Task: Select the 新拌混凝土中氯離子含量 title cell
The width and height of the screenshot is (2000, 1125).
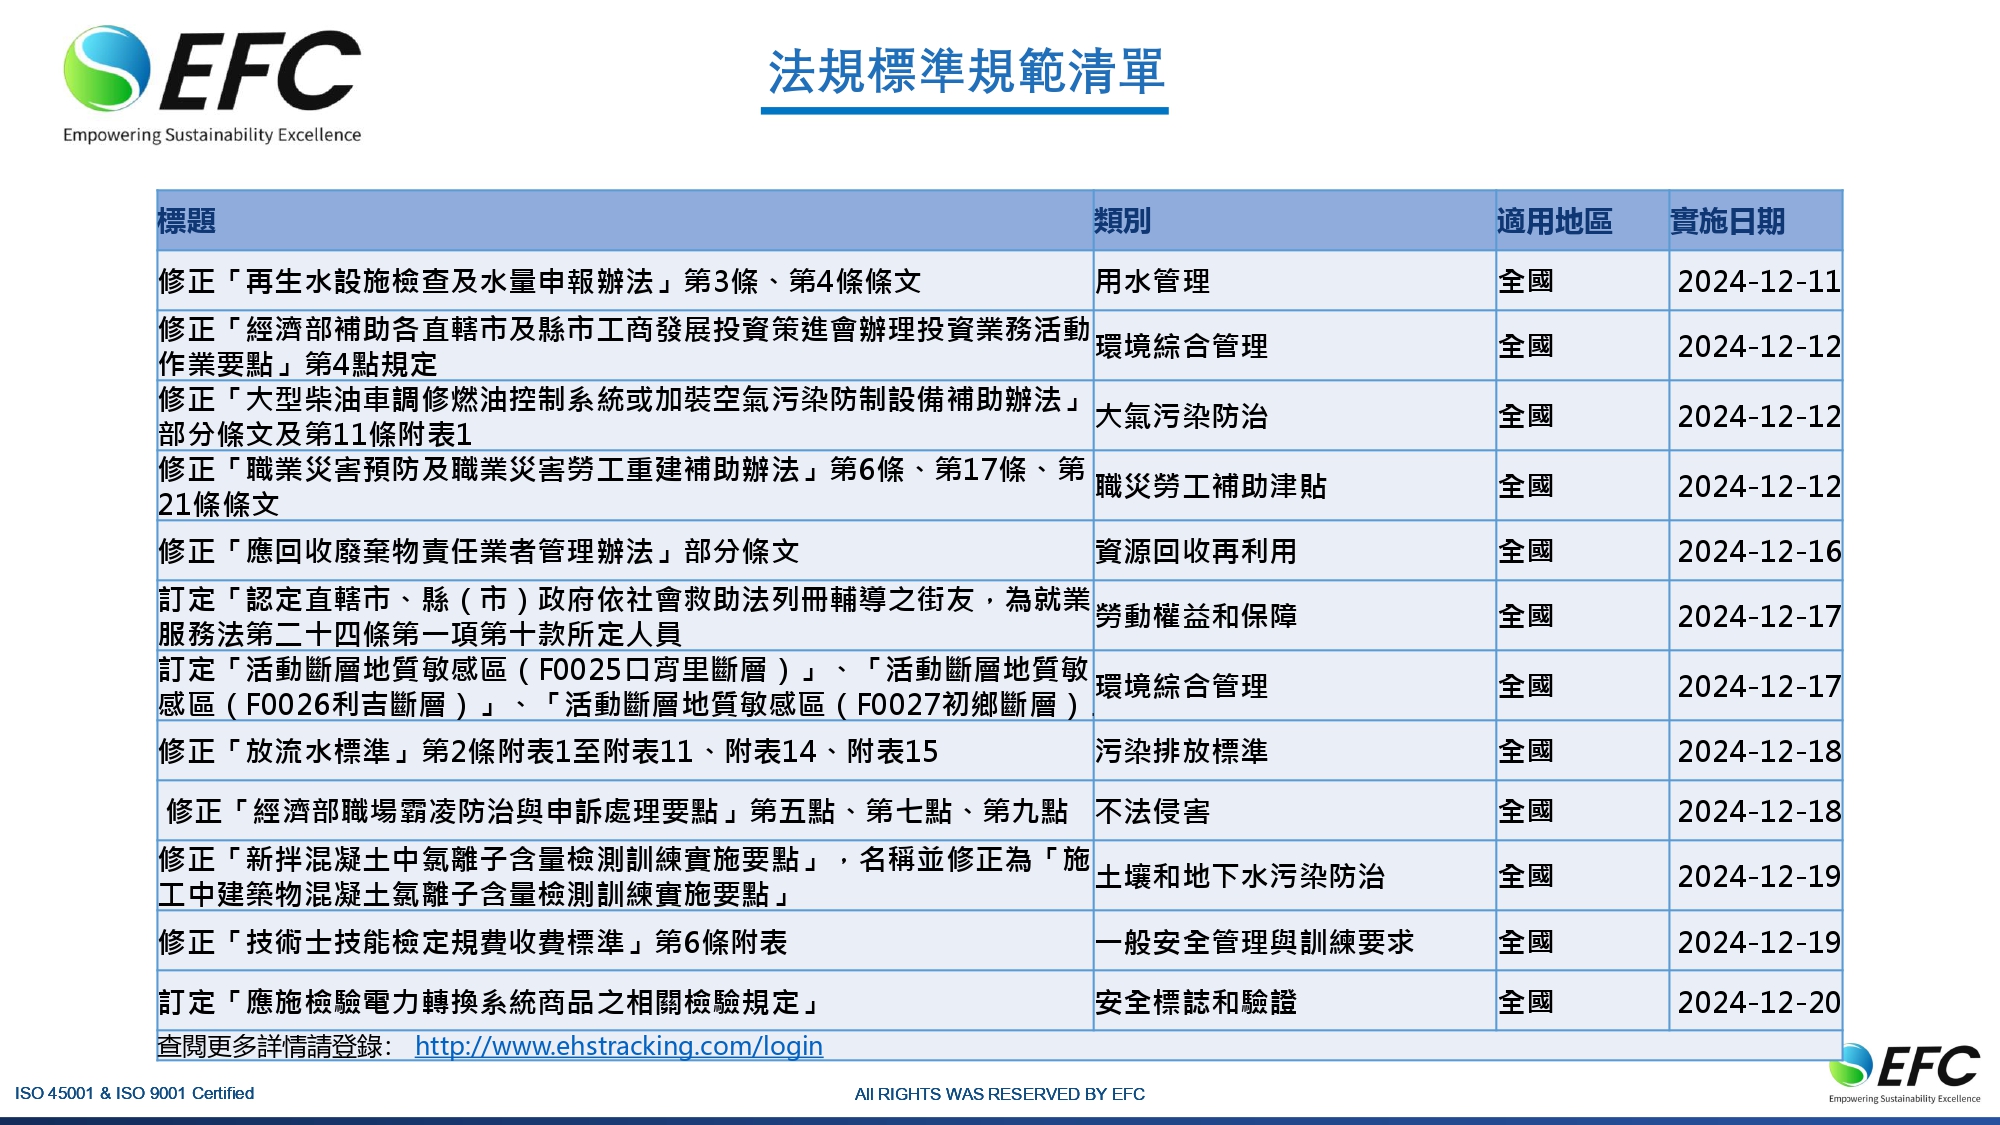Action: pos(625,876)
